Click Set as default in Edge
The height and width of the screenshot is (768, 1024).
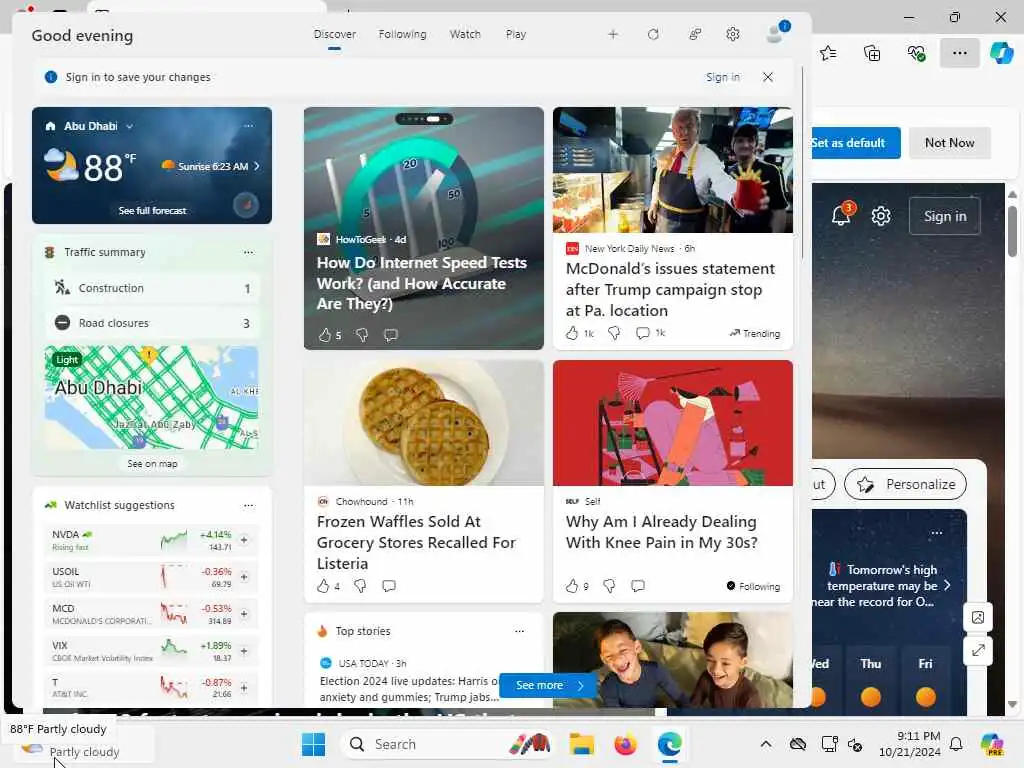(x=855, y=143)
